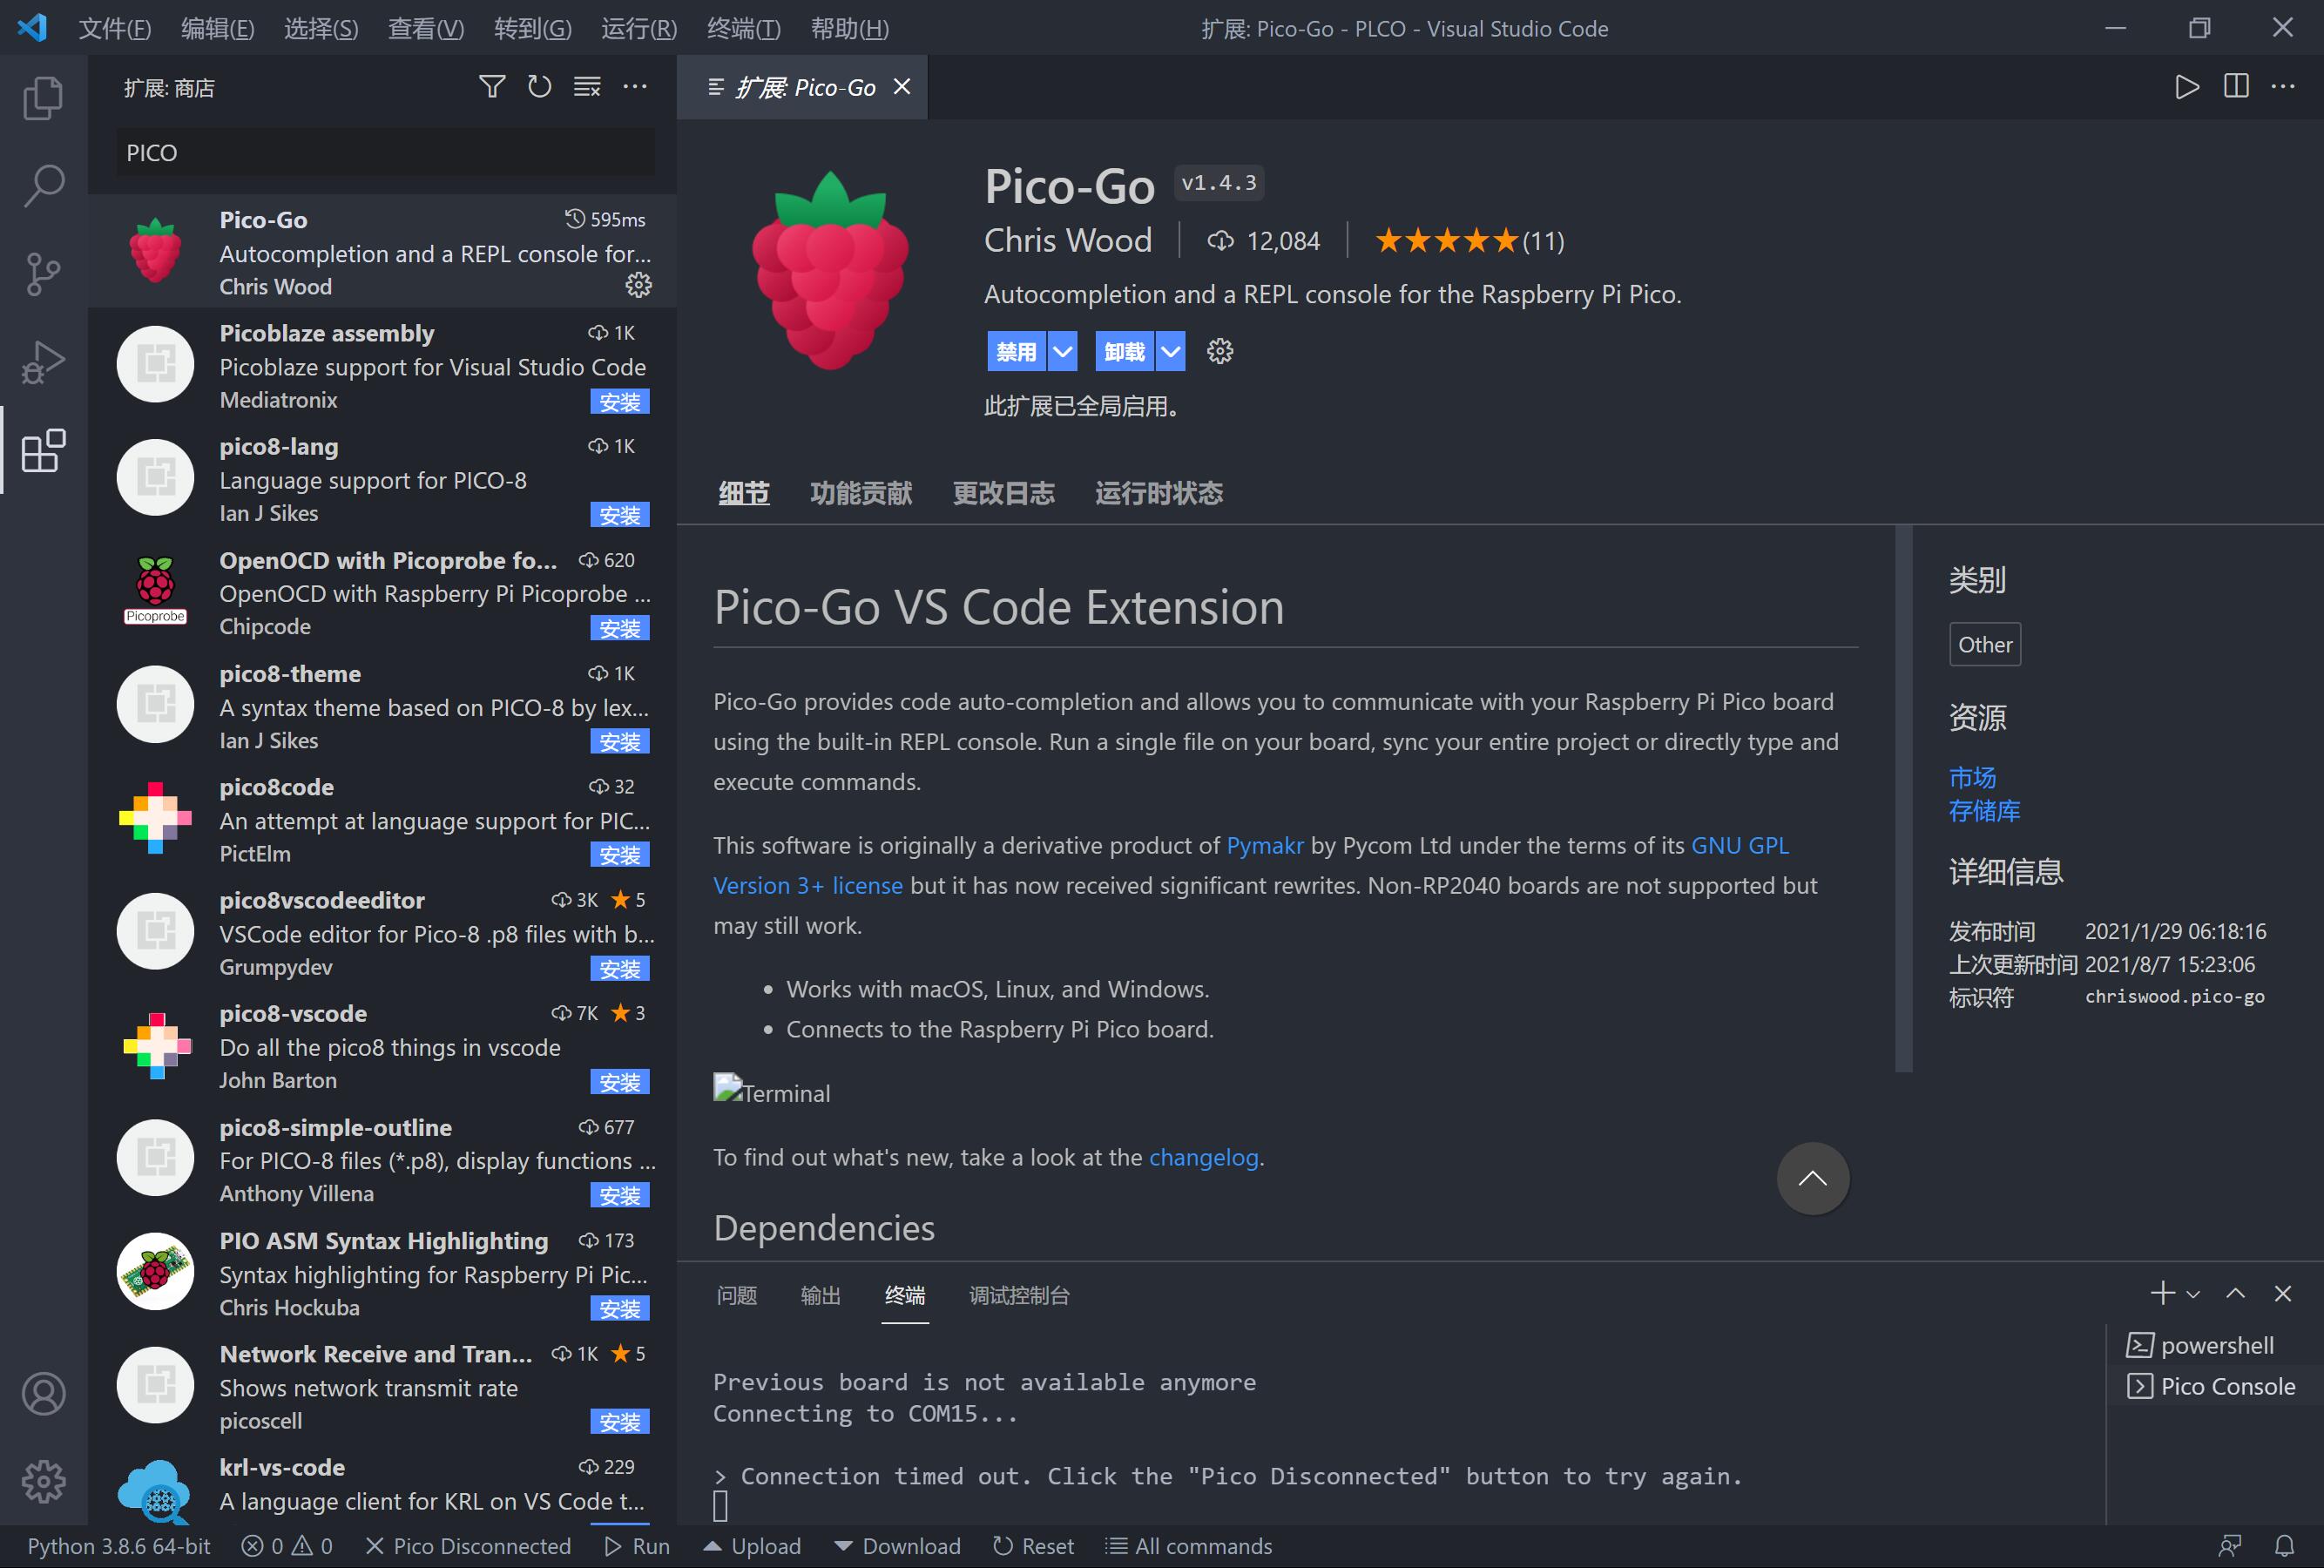Open editor more actions ellipsis

(x=2283, y=87)
